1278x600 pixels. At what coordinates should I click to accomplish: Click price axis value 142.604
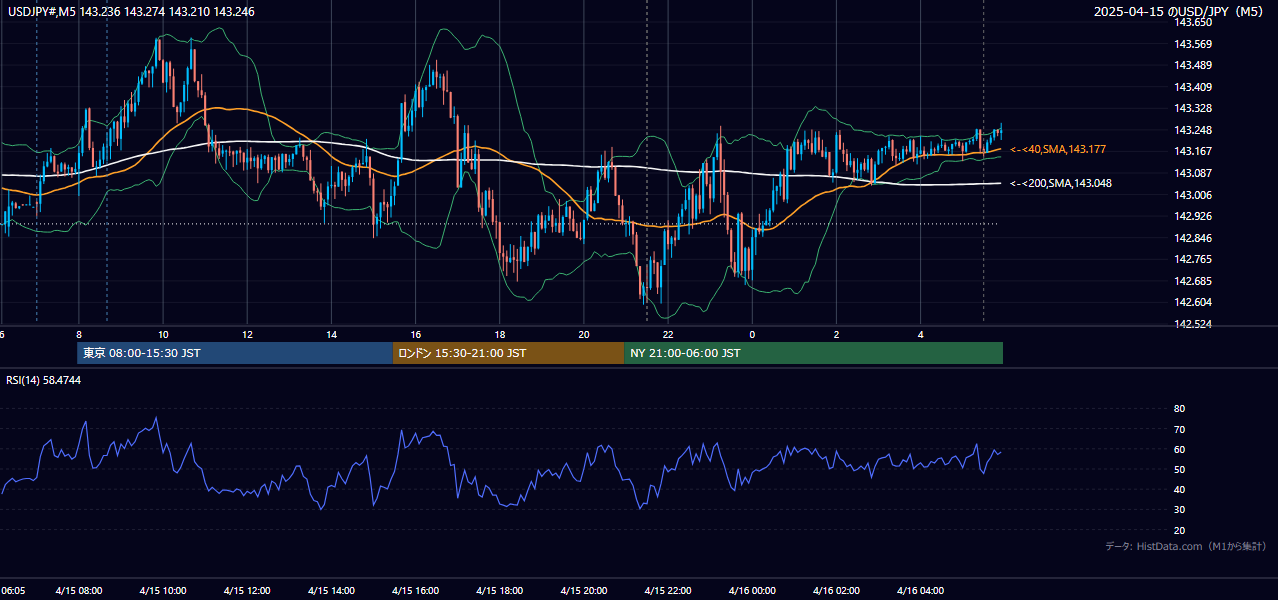[1192, 302]
